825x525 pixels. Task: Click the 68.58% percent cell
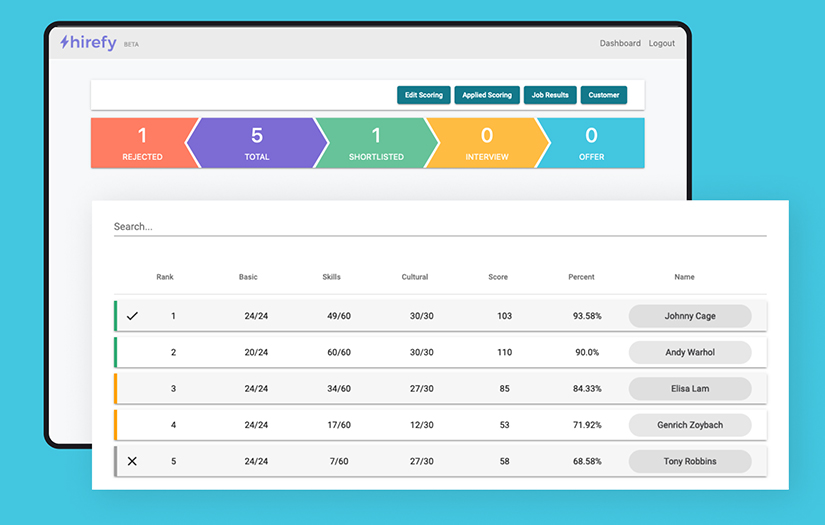[587, 461]
